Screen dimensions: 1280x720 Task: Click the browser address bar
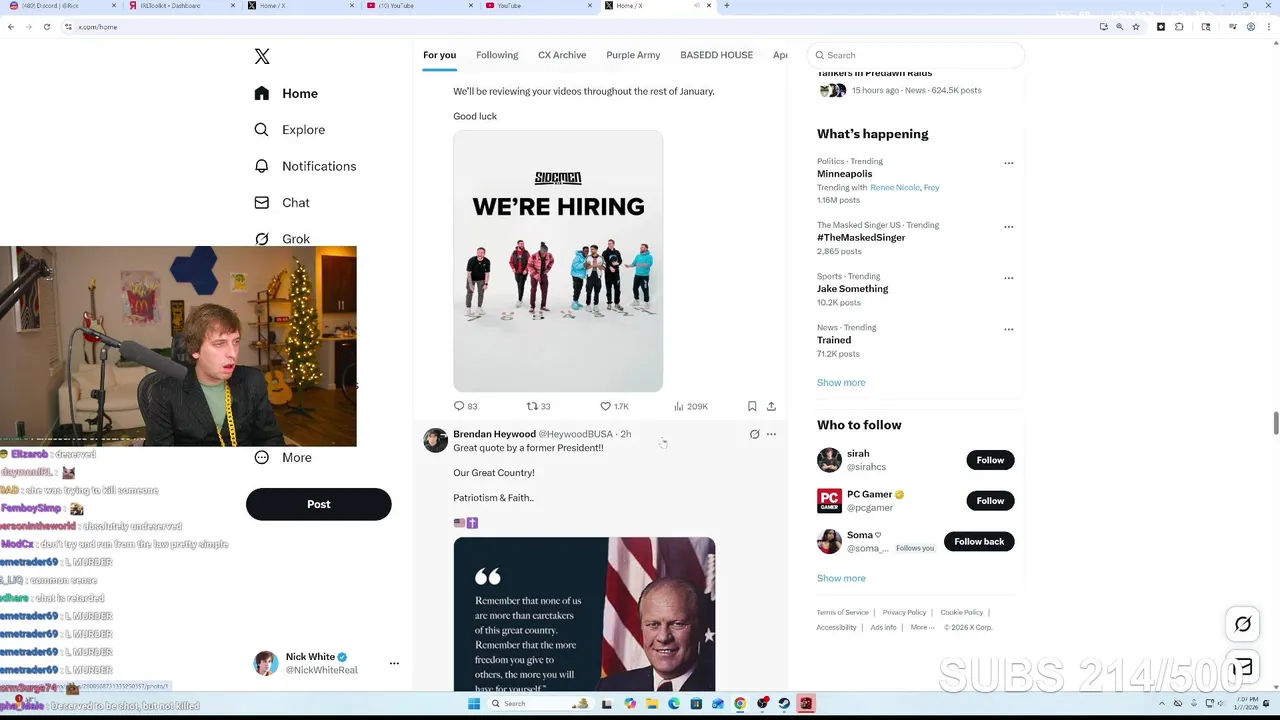(x=580, y=27)
